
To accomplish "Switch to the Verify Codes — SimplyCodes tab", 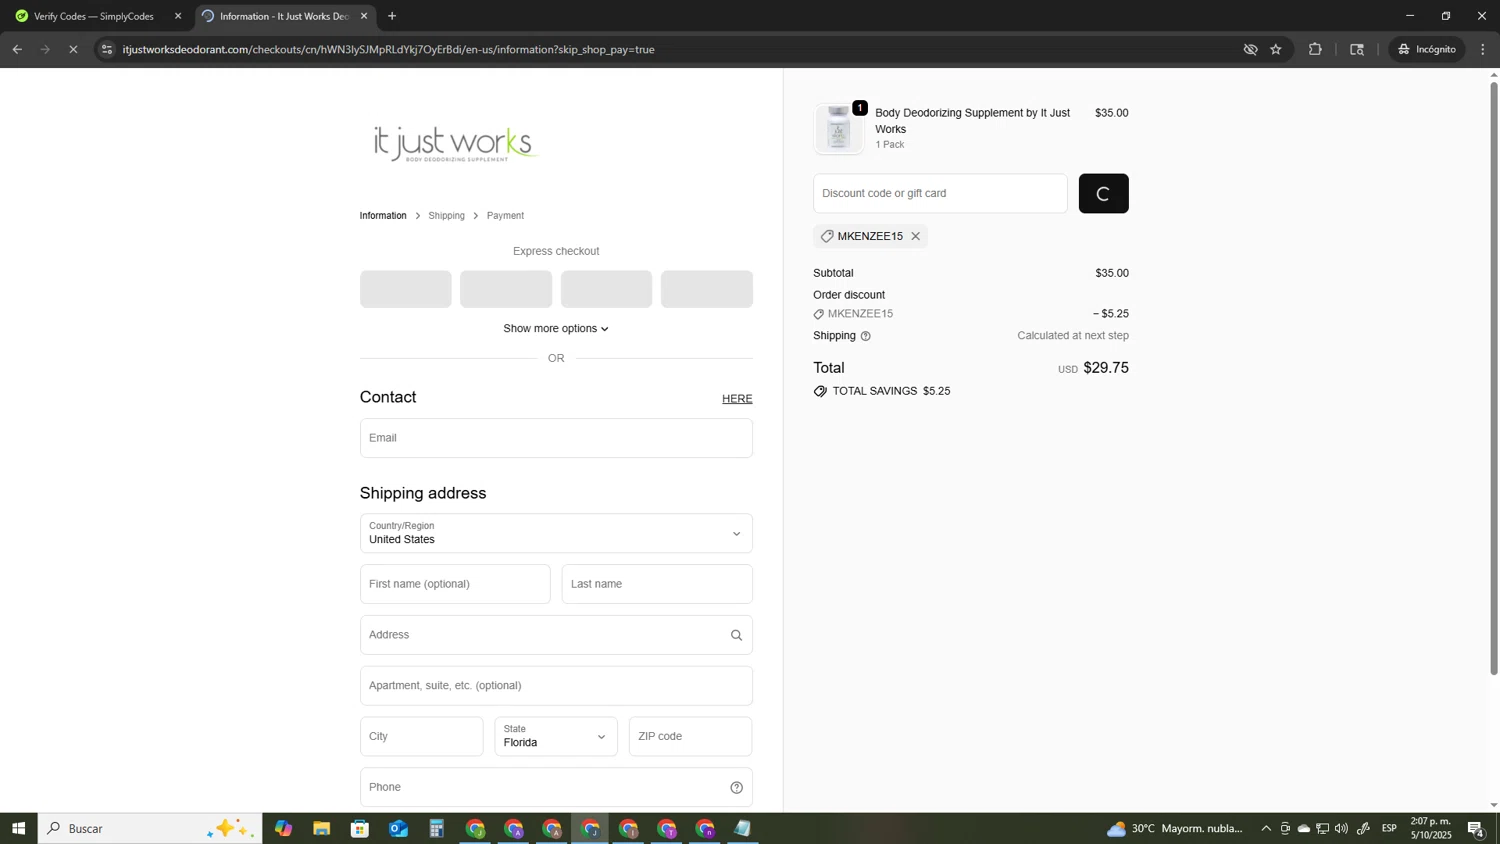I will pos(93,16).
